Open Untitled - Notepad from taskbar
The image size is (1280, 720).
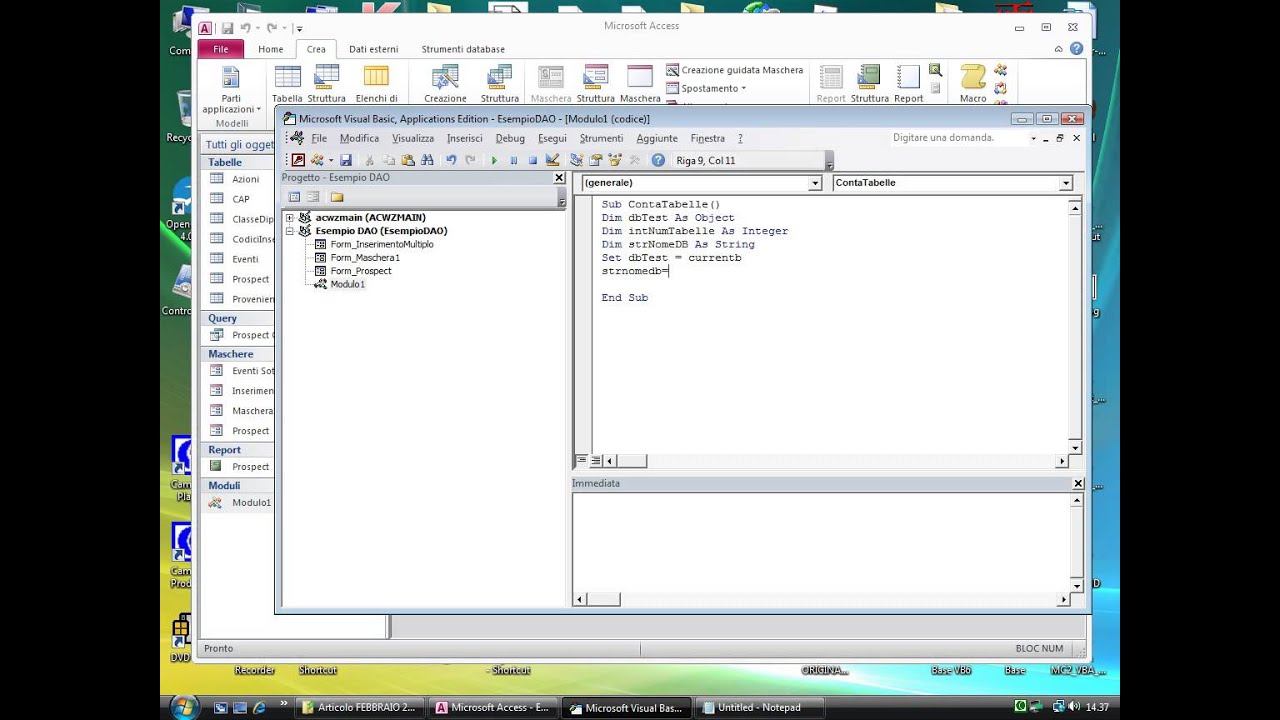click(758, 708)
